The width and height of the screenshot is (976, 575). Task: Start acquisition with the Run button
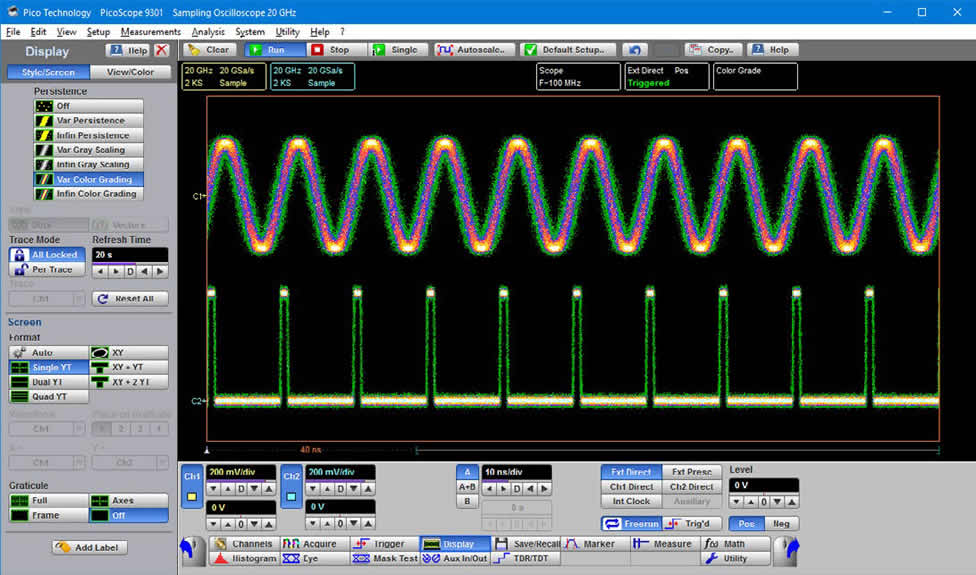click(274, 50)
